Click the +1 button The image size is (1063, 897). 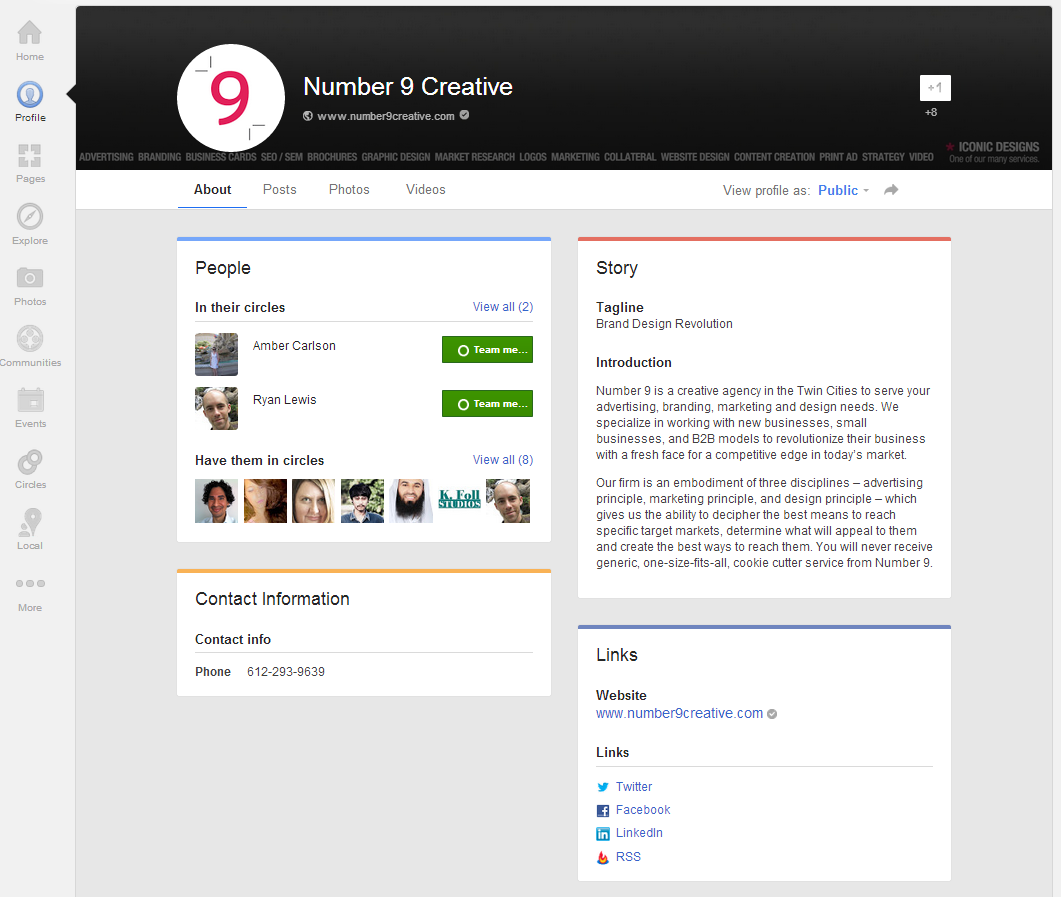(x=935, y=87)
